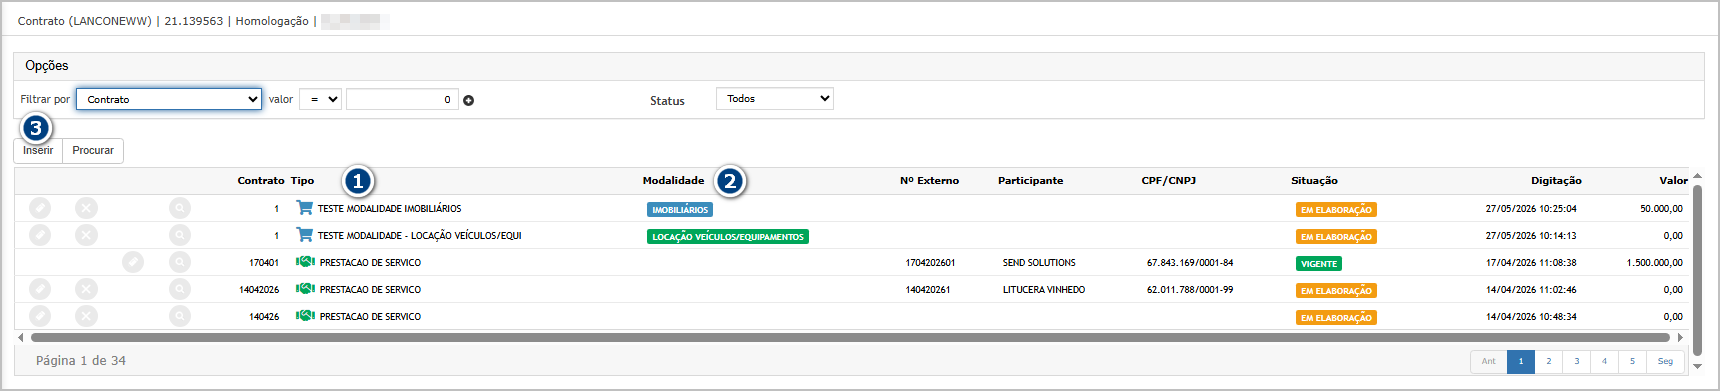Select value 50.000,00 cell
Image resolution: width=1720 pixels, height=391 pixels.
(x=1661, y=209)
